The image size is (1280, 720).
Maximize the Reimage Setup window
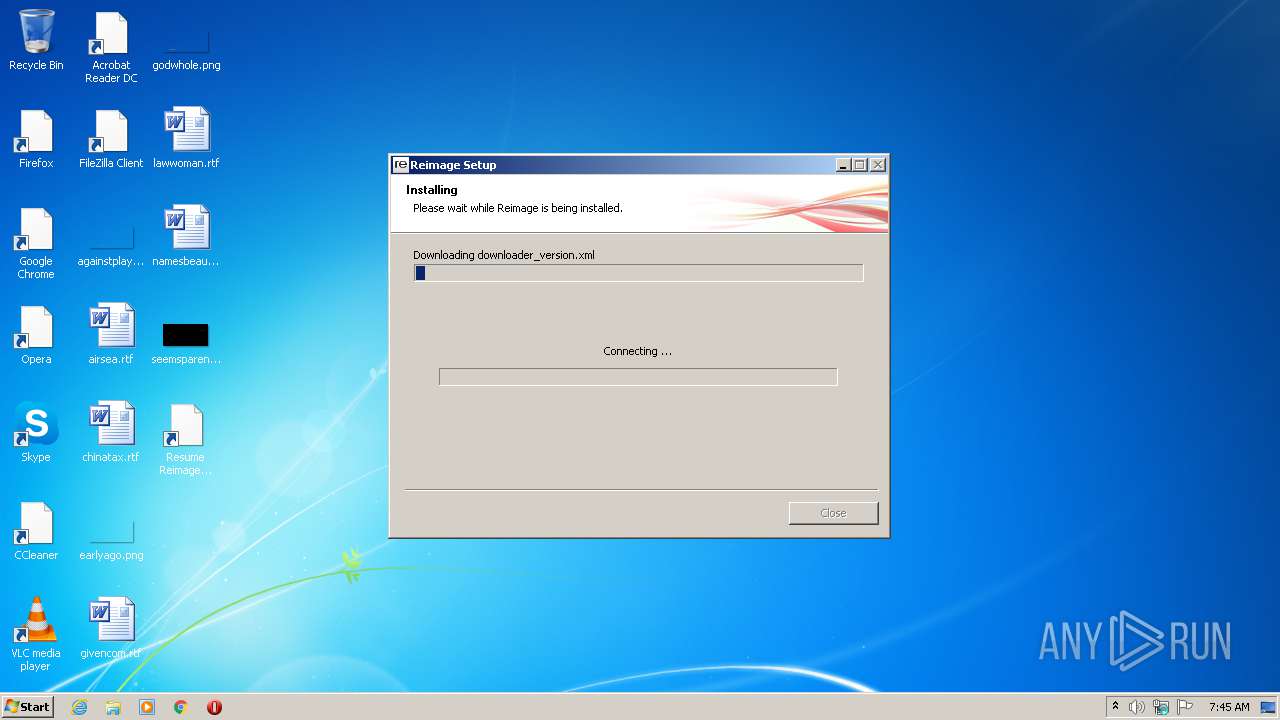tap(860, 165)
